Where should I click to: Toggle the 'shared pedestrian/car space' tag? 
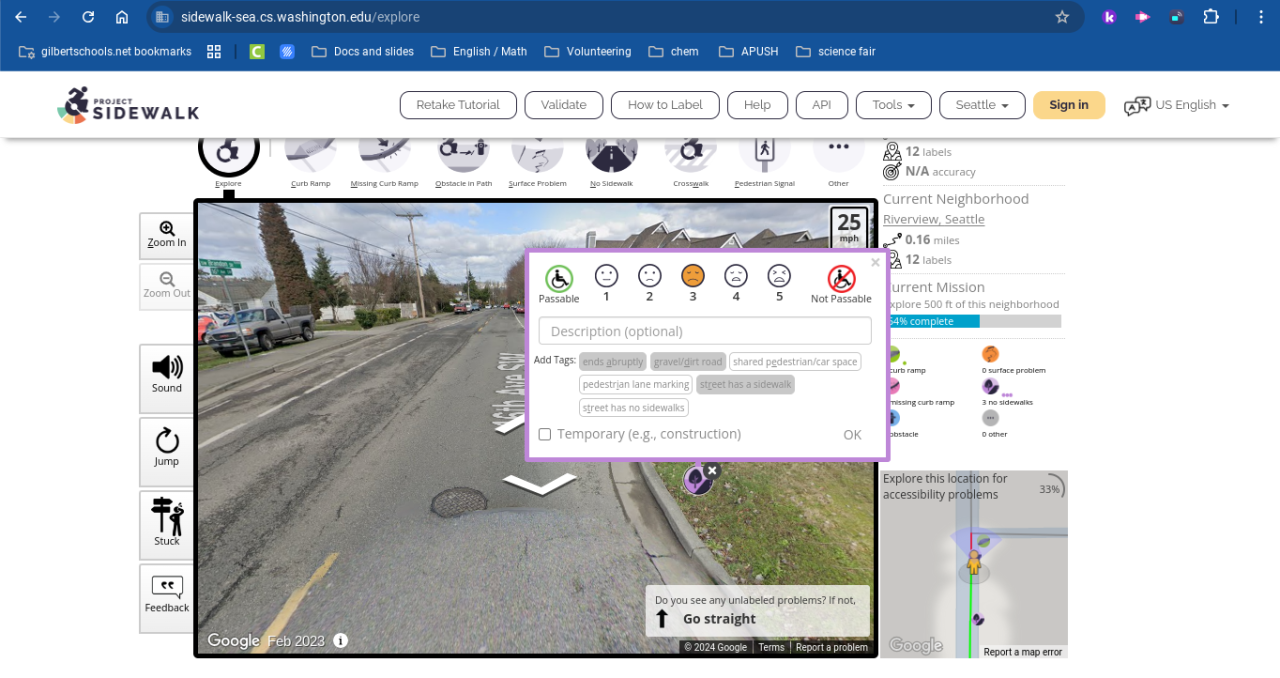(x=795, y=362)
